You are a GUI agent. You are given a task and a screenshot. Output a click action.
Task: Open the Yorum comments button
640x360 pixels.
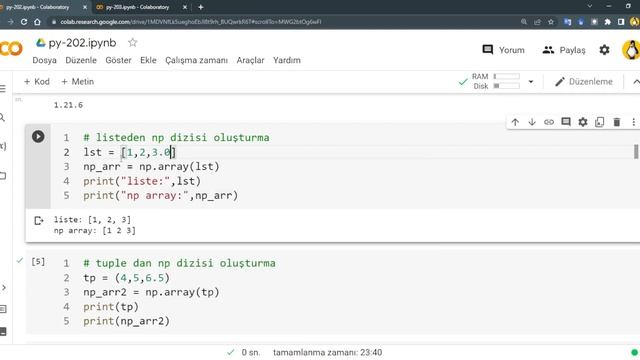pos(503,50)
